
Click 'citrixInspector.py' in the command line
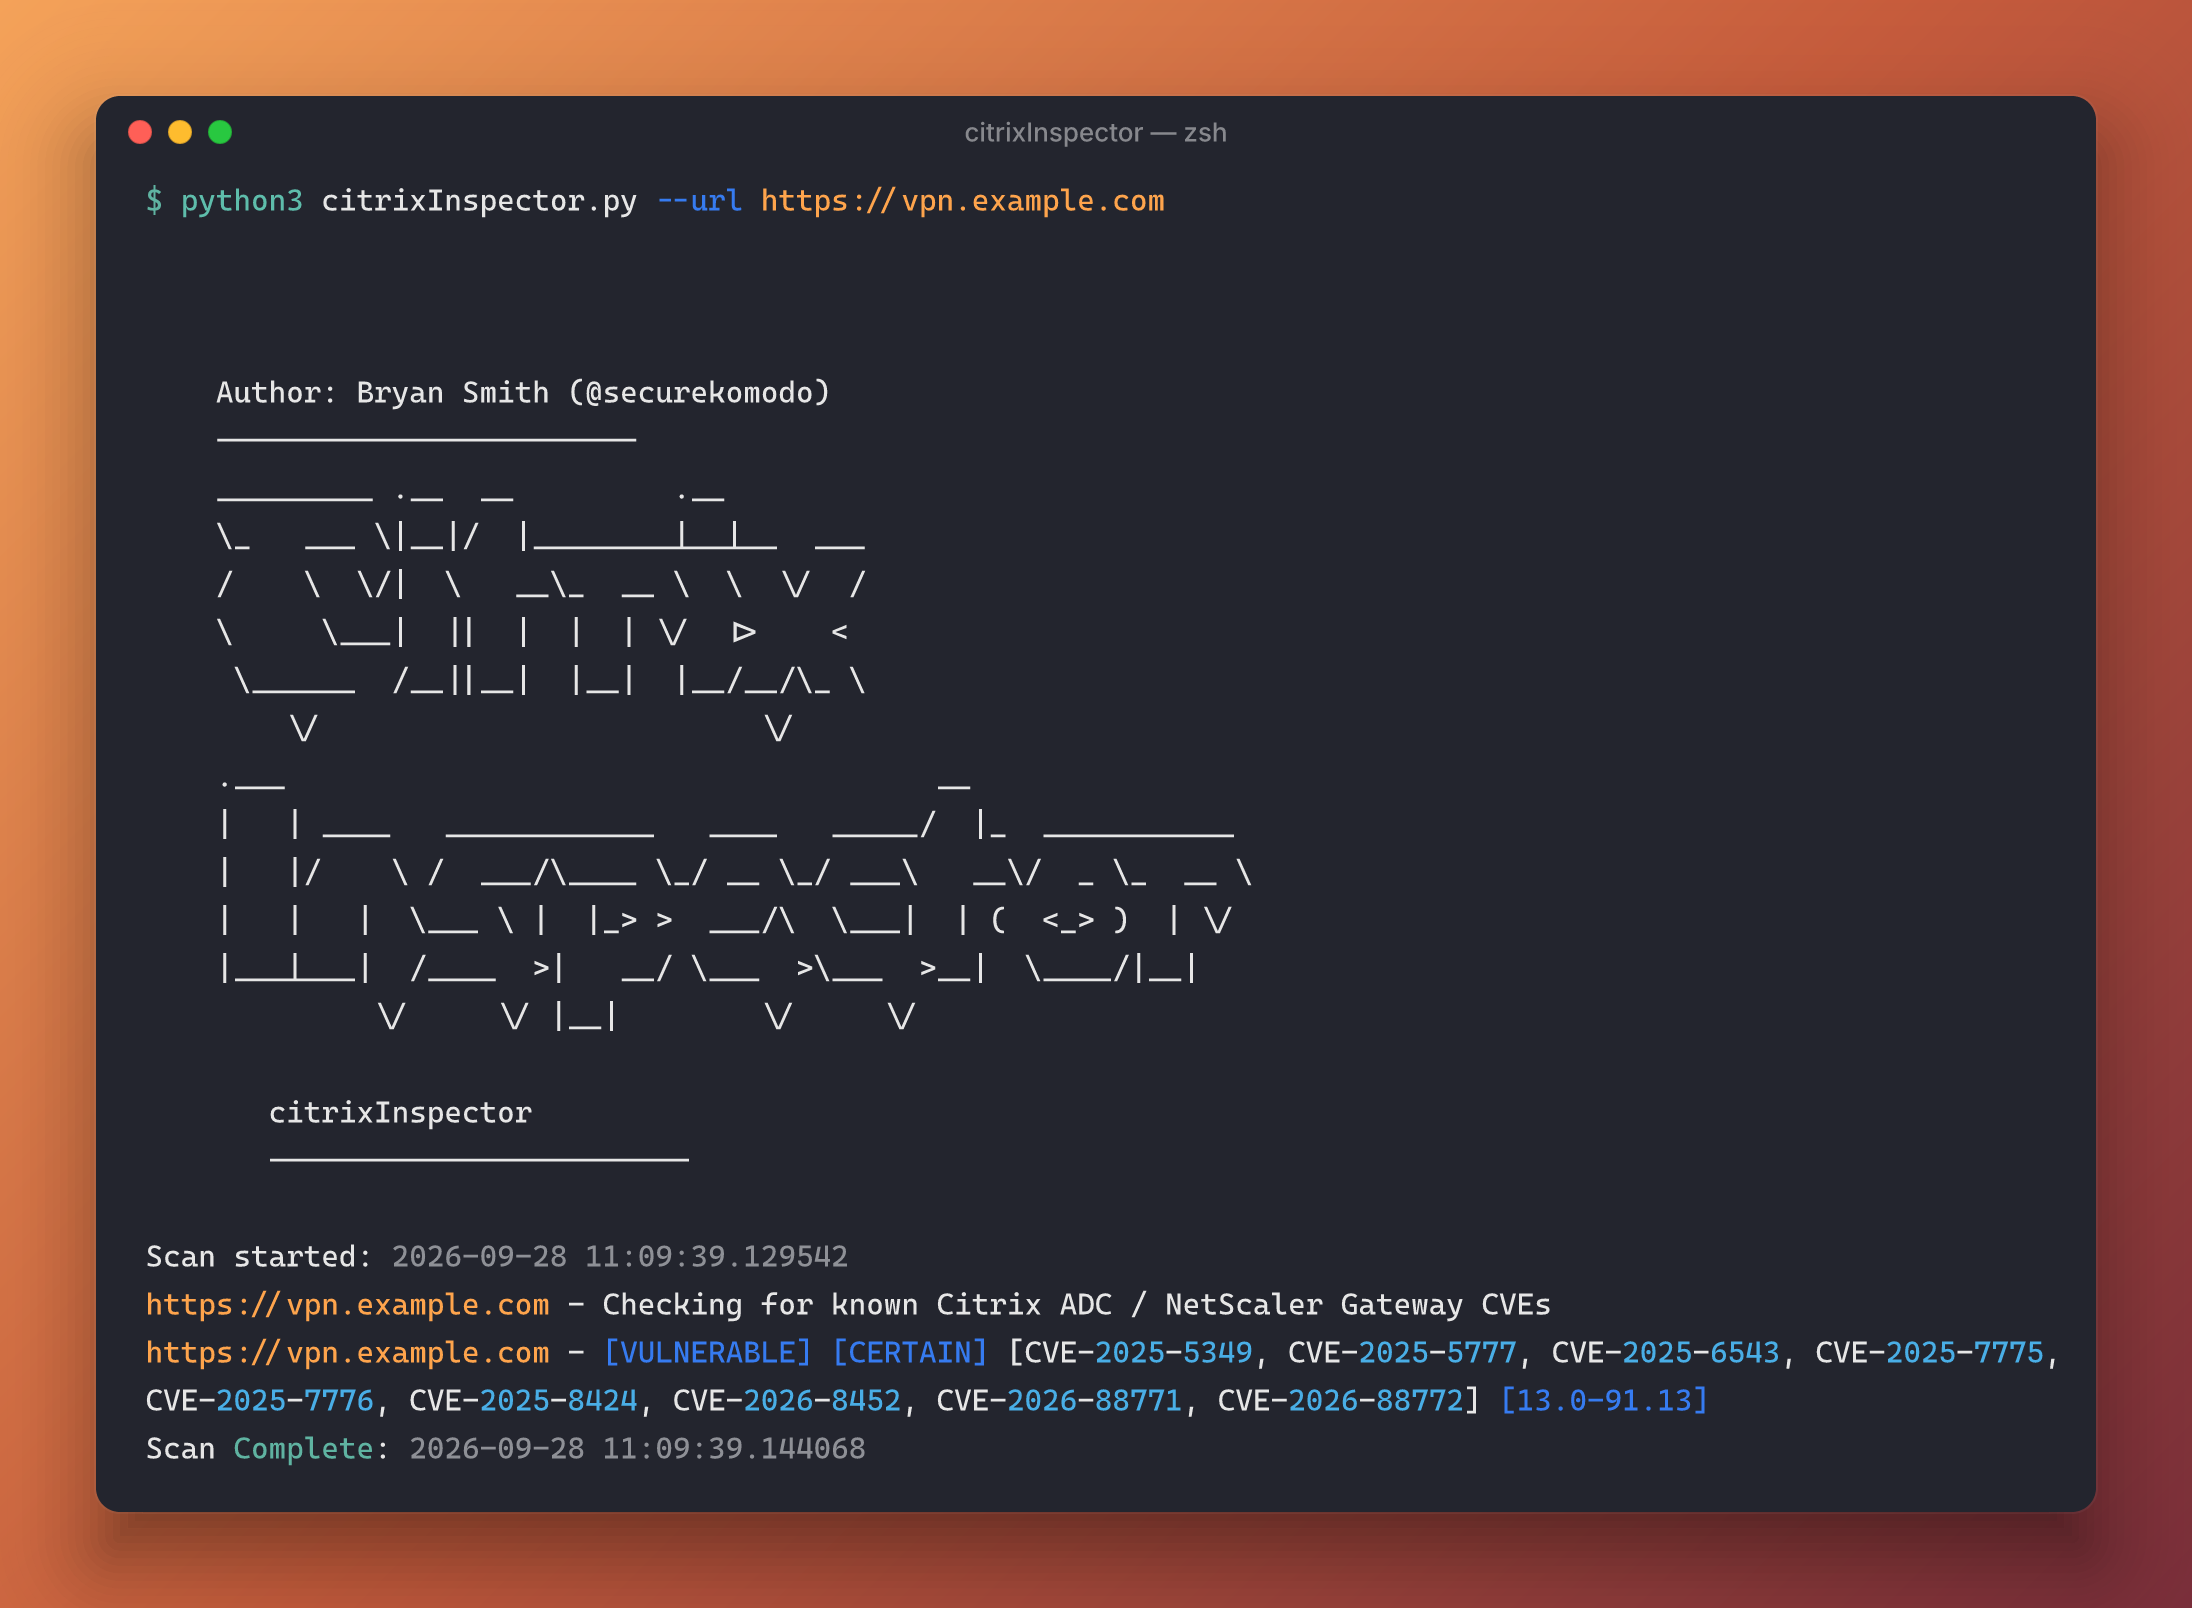tap(479, 202)
